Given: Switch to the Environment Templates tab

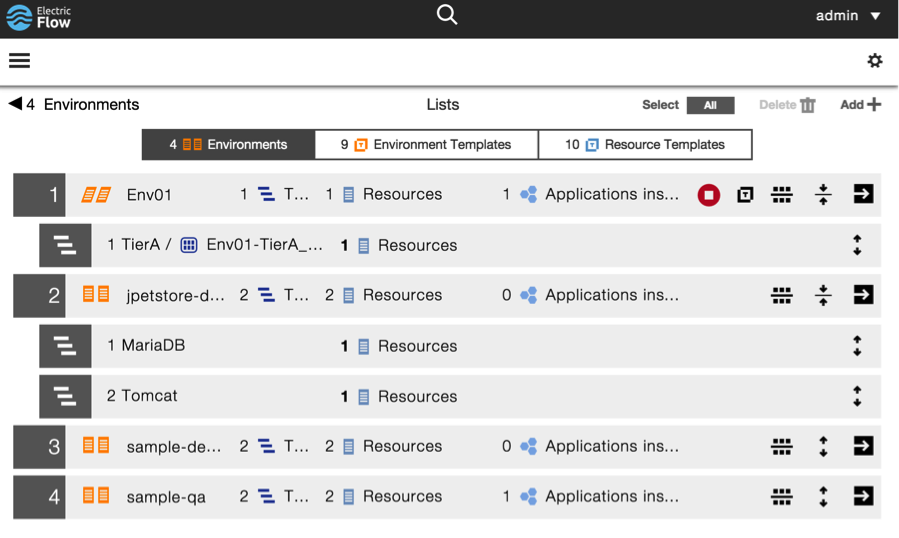Looking at the screenshot, I should (x=426, y=145).
